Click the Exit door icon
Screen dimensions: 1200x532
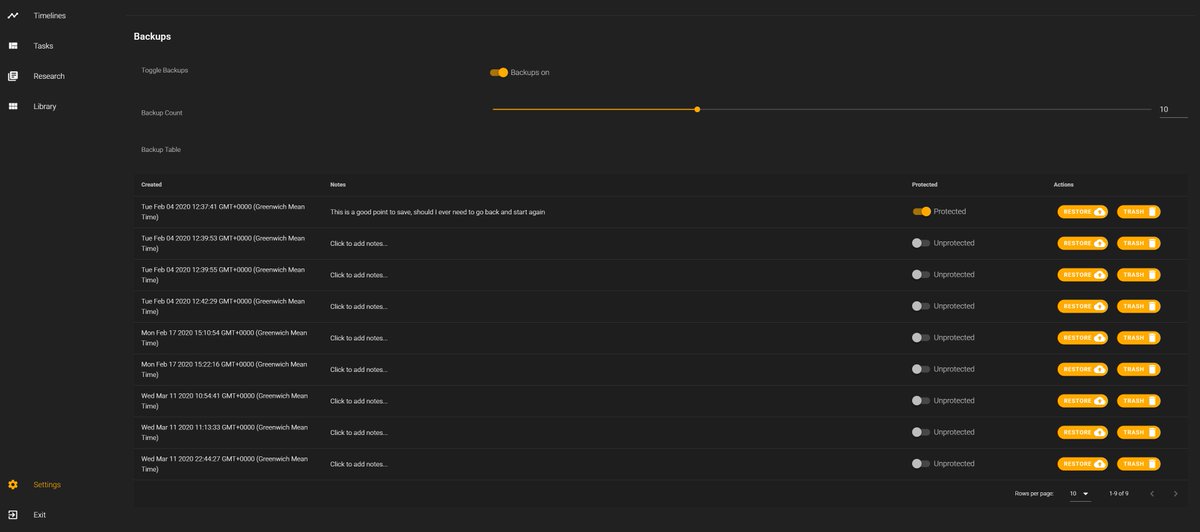click(x=13, y=515)
